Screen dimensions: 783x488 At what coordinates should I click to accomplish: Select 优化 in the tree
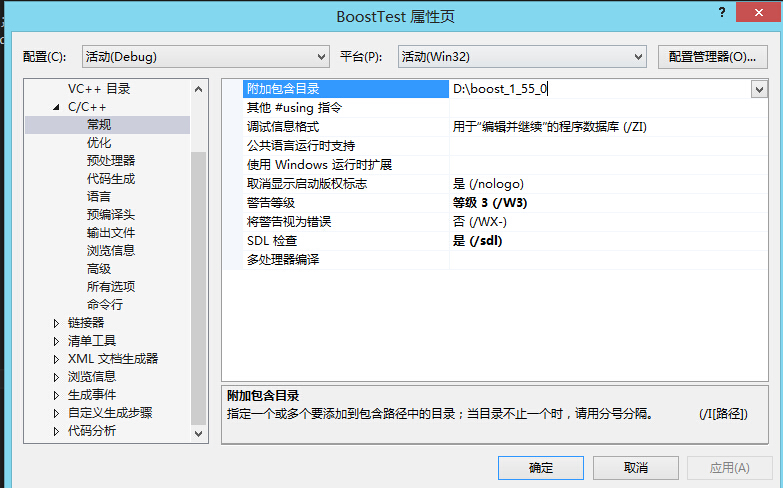pyautogui.click(x=99, y=143)
